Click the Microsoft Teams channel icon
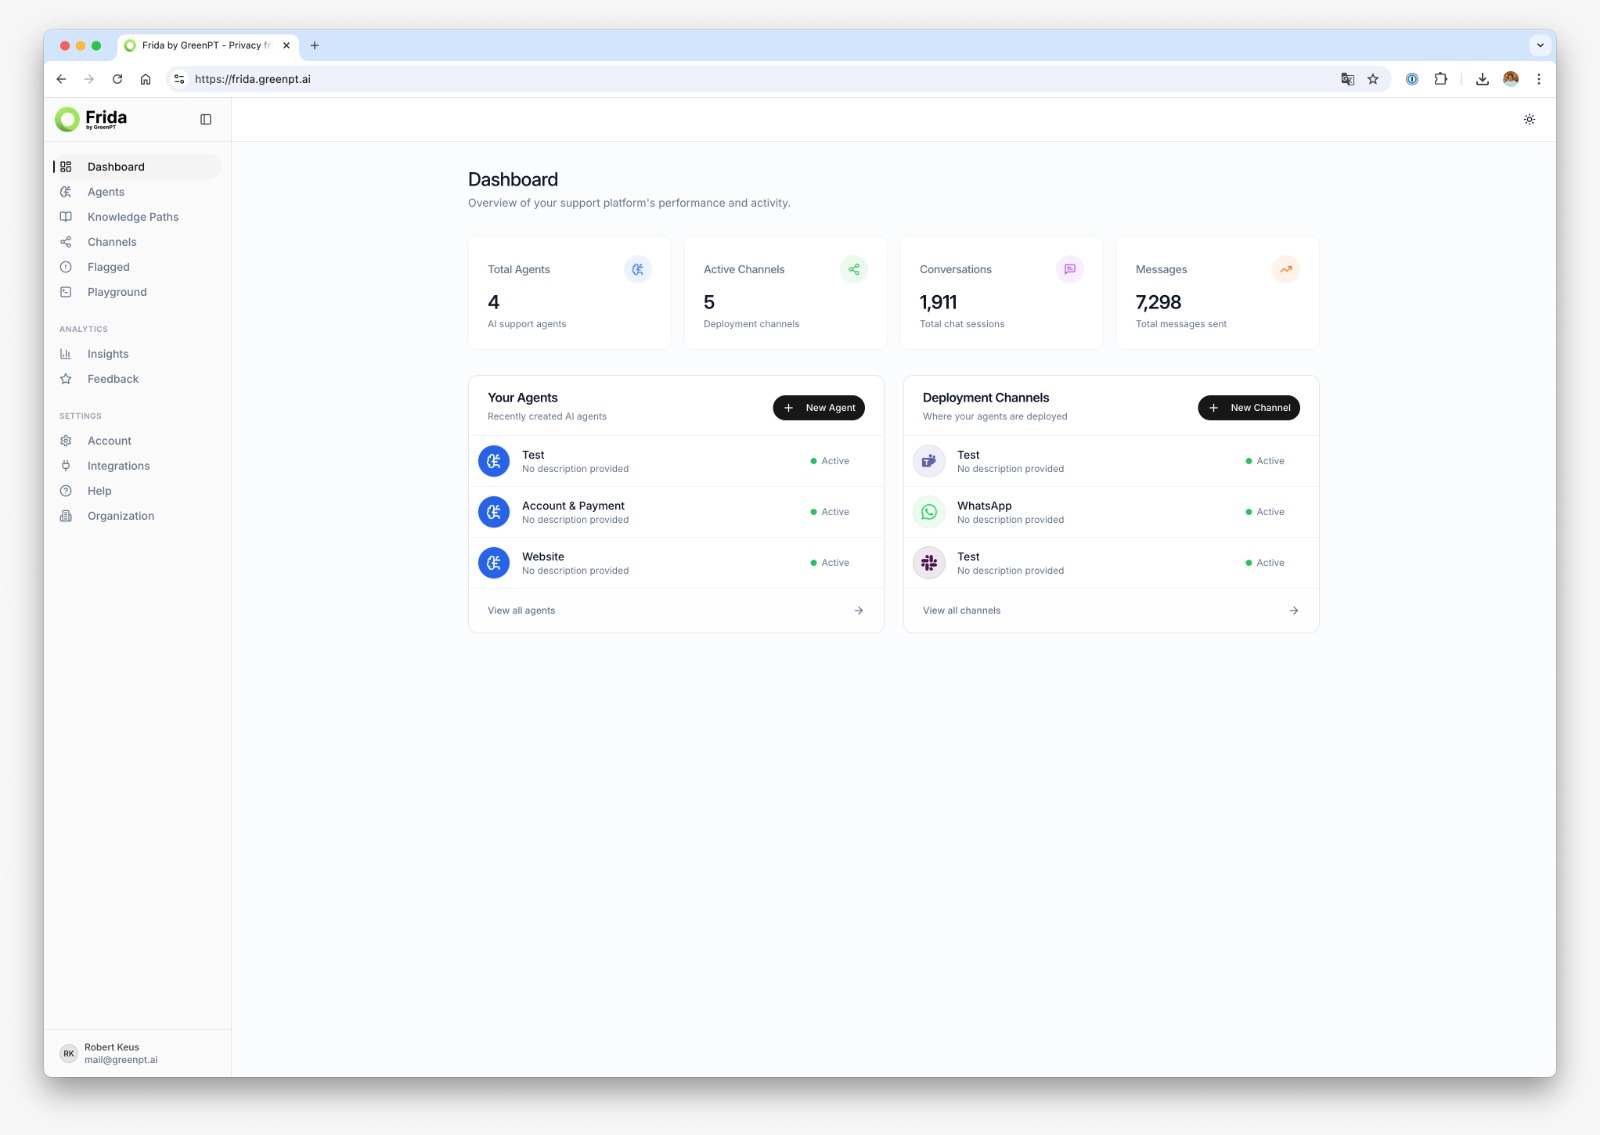The height and width of the screenshot is (1135, 1600). pyautogui.click(x=929, y=461)
